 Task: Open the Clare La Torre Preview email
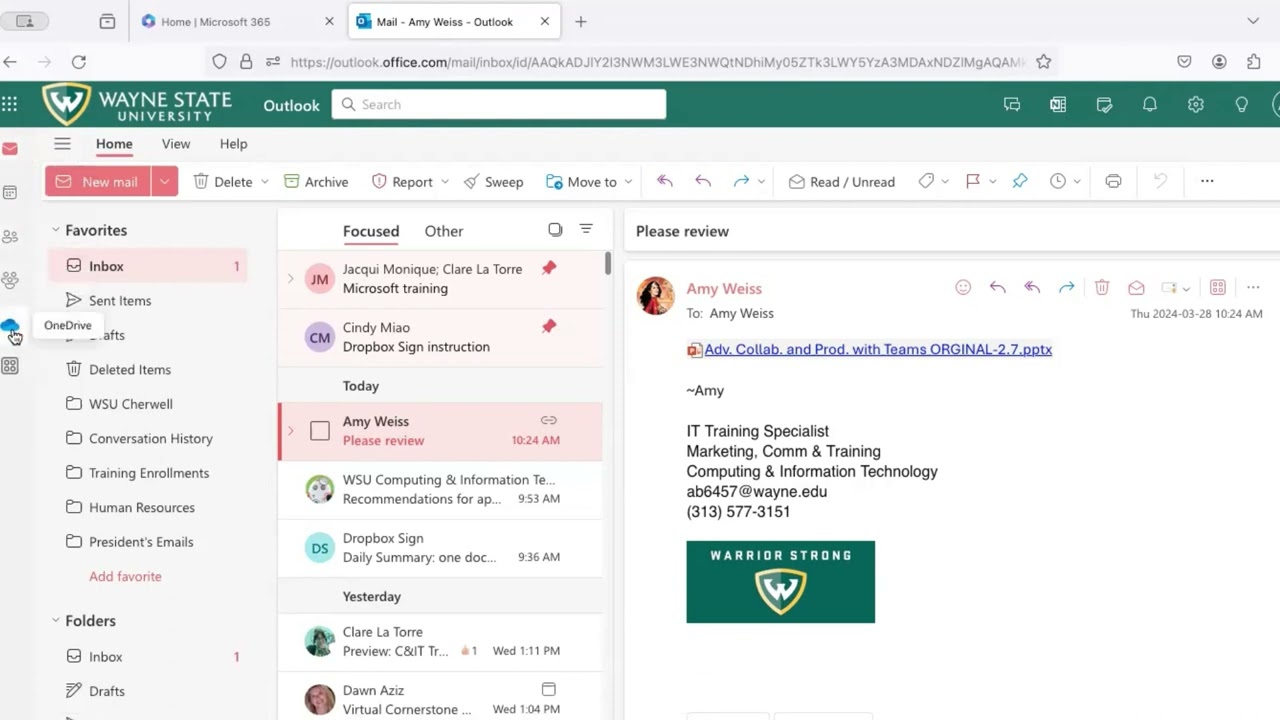pyautogui.click(x=440, y=641)
